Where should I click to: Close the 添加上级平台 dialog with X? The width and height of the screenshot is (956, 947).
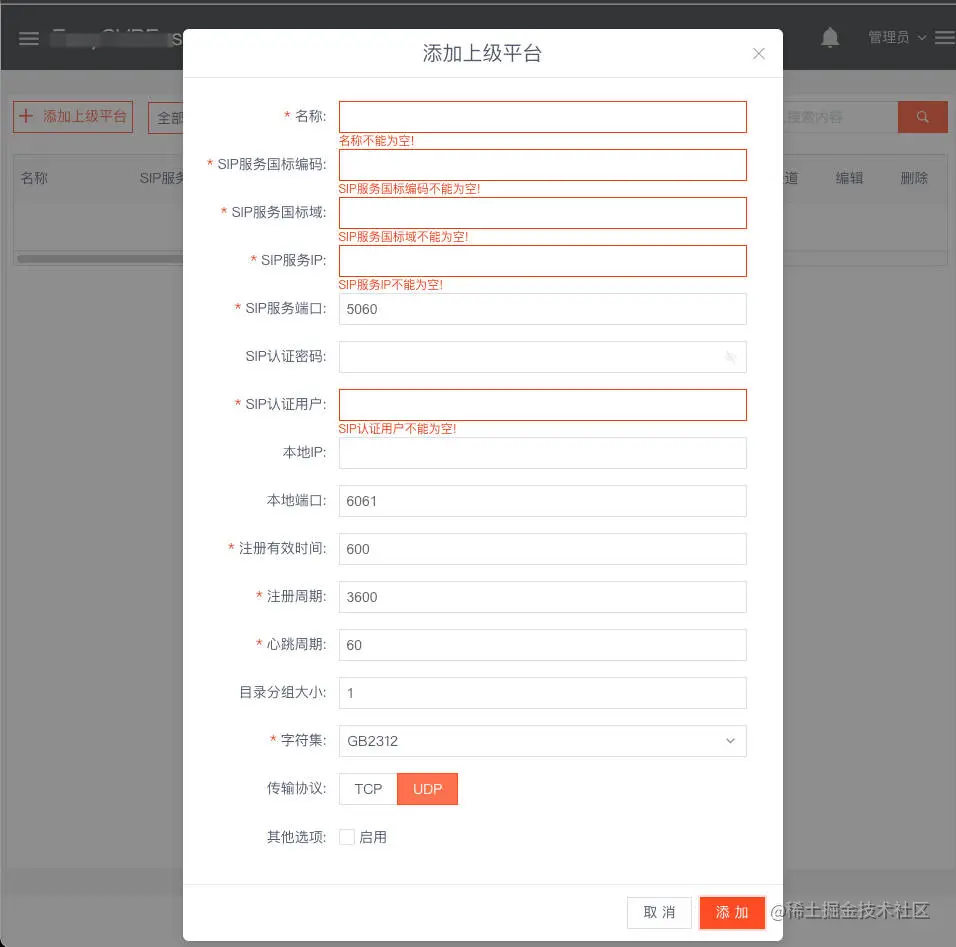758,54
